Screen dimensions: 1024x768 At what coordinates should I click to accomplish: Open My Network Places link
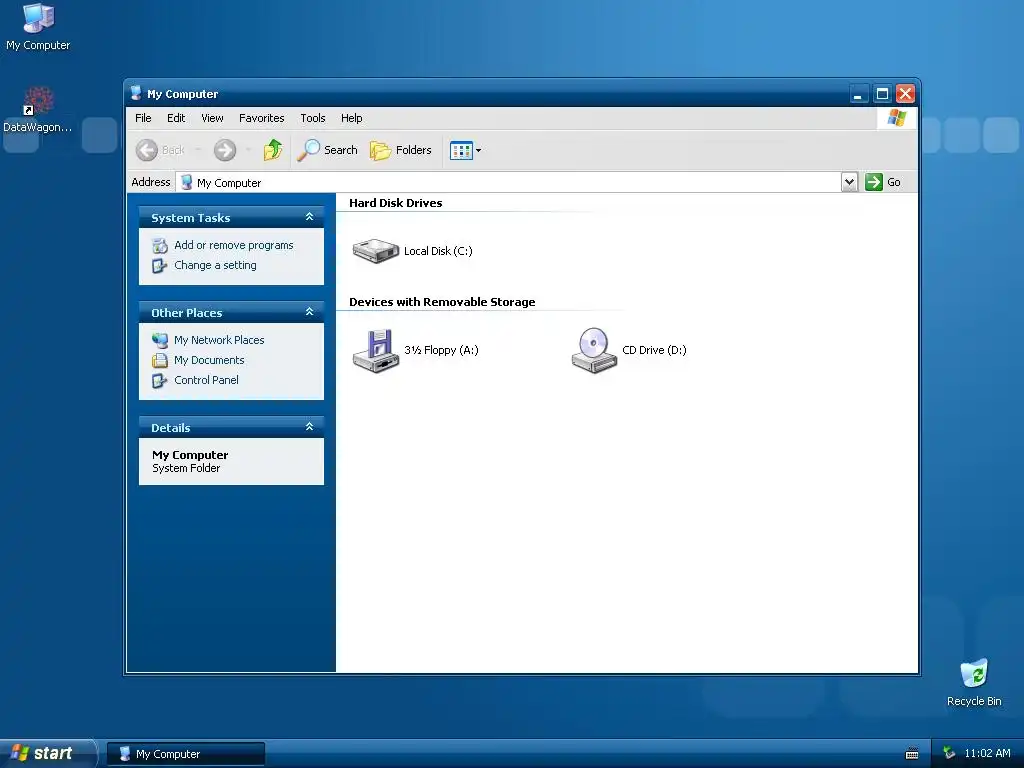click(x=219, y=340)
